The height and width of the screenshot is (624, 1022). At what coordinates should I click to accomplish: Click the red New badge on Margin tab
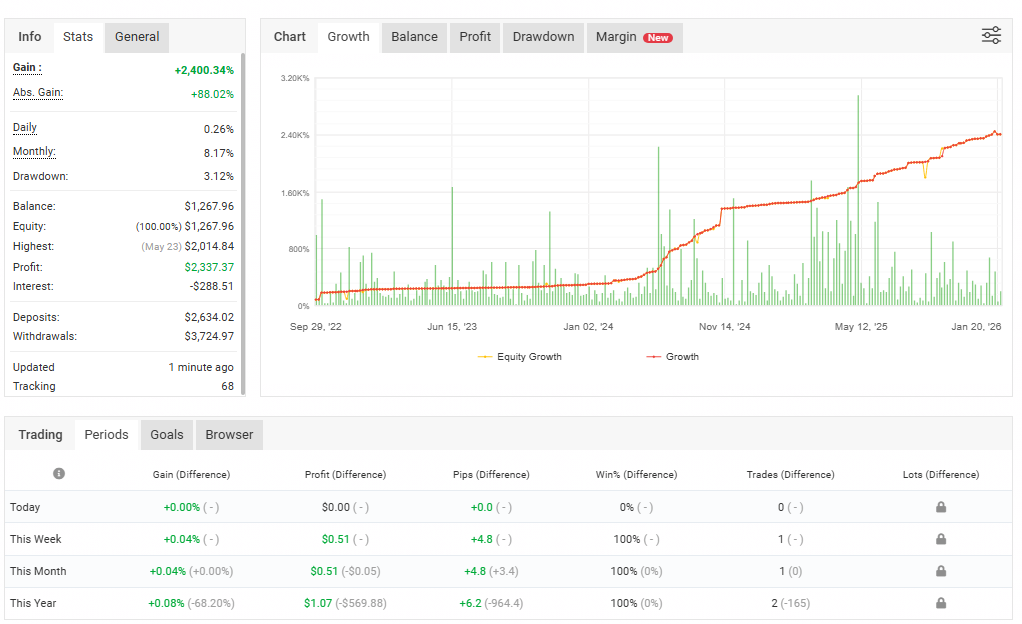[657, 38]
